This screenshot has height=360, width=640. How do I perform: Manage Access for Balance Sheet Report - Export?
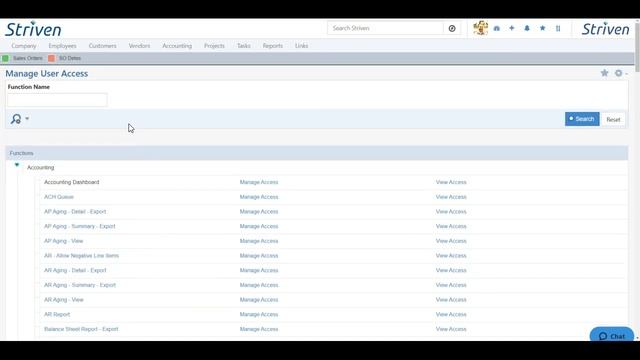click(259, 329)
